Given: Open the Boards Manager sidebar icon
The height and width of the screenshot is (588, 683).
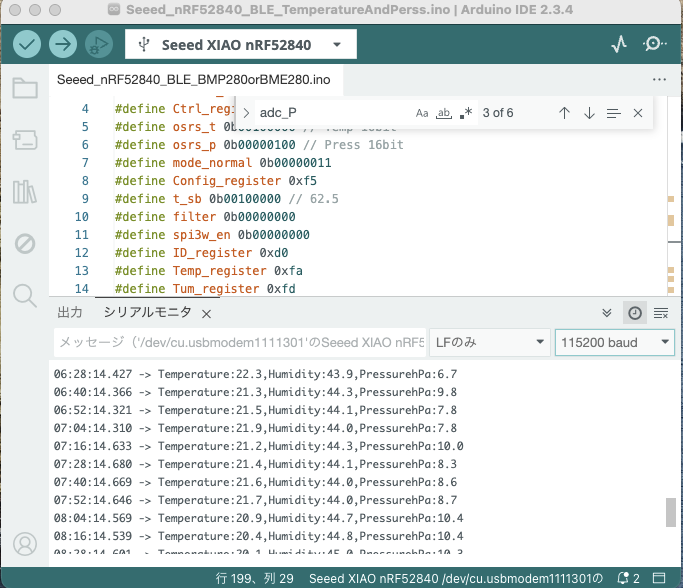Looking at the screenshot, I should (25, 140).
